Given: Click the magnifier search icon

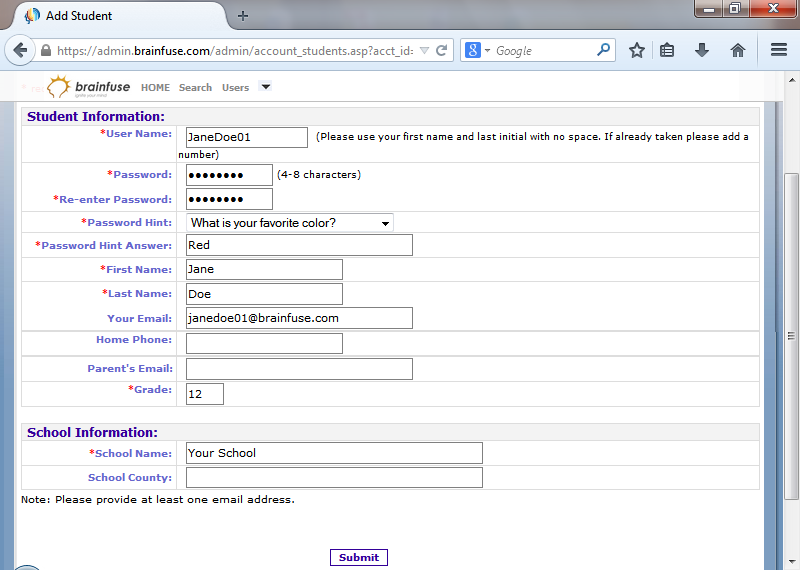Looking at the screenshot, I should coord(603,50).
